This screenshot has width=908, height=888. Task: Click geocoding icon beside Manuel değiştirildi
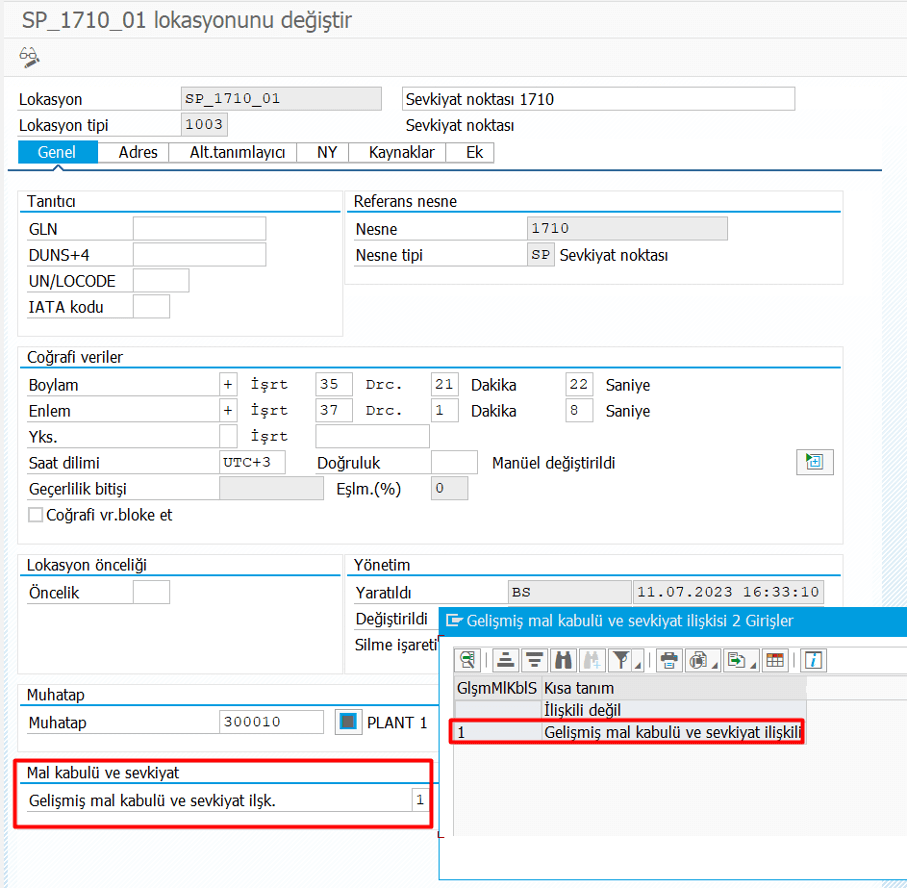tap(814, 462)
